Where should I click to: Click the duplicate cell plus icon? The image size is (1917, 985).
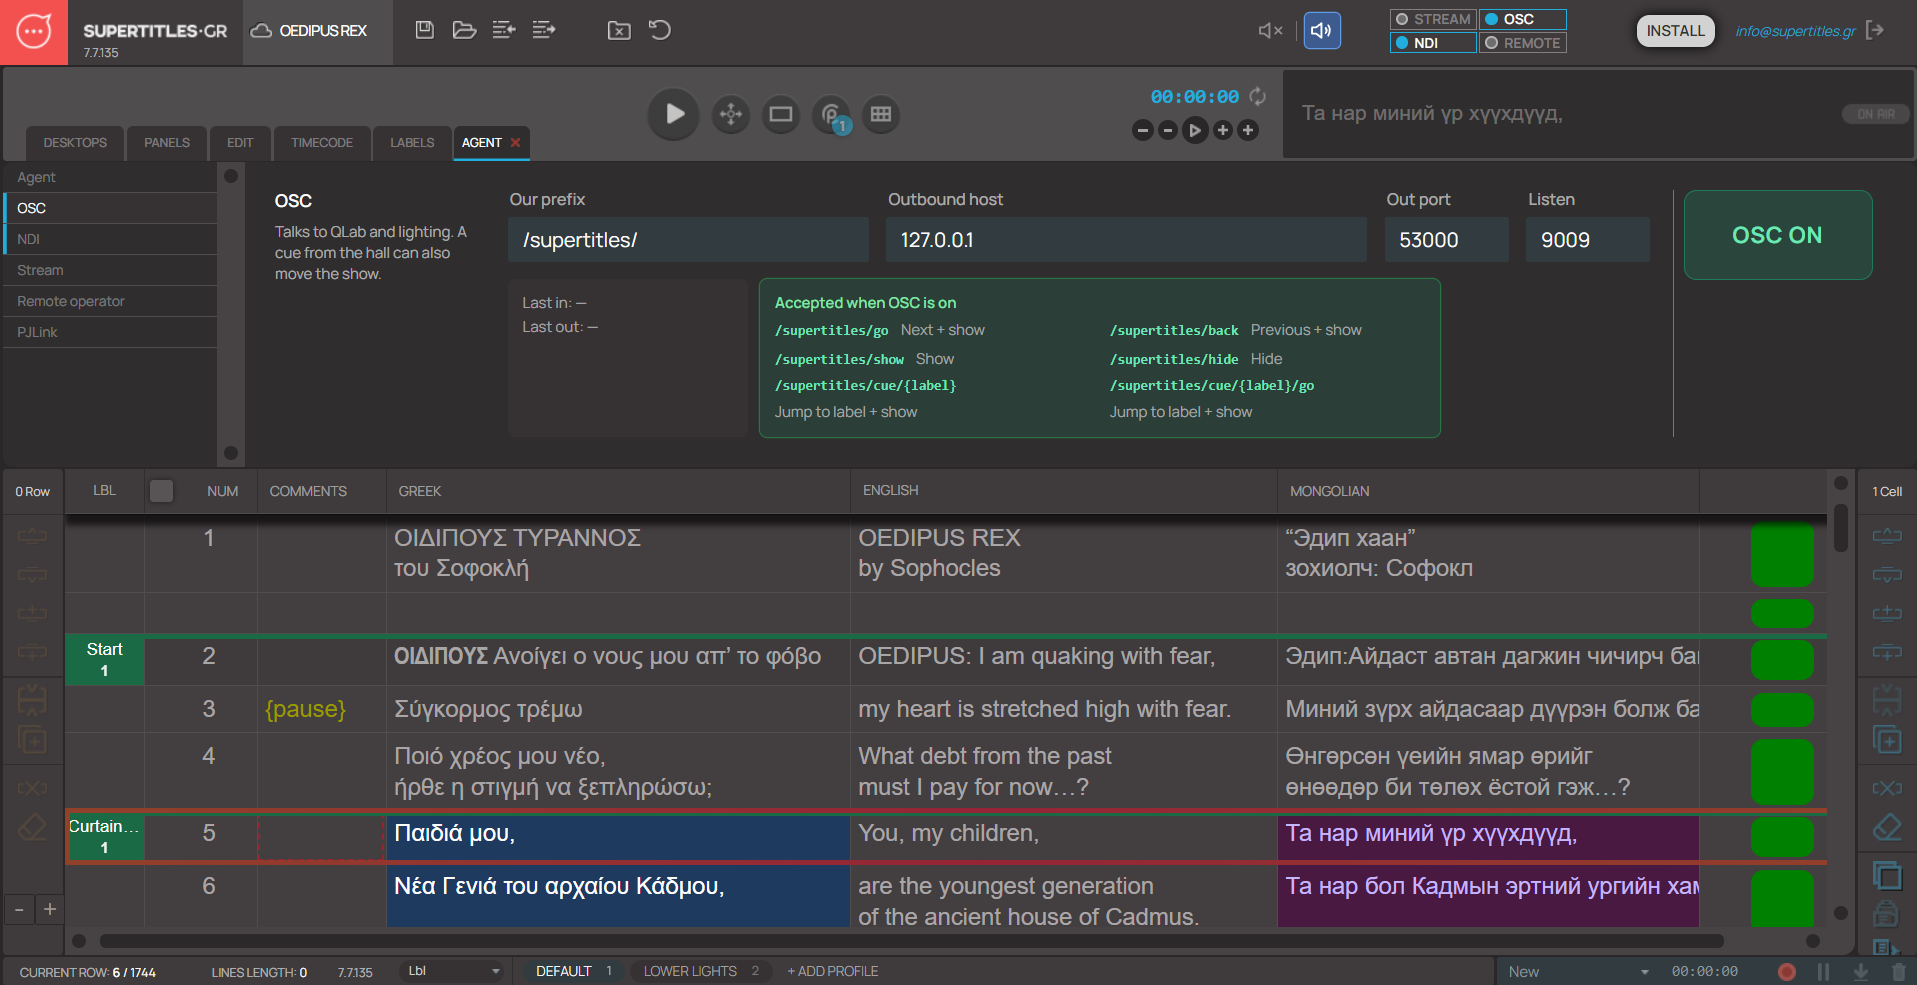(x=1887, y=740)
